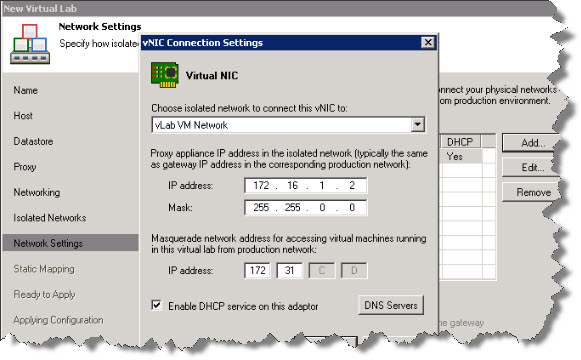The image size is (581, 360).
Task: Click the Virtual NIC heading text
Action: pyautogui.click(x=212, y=76)
